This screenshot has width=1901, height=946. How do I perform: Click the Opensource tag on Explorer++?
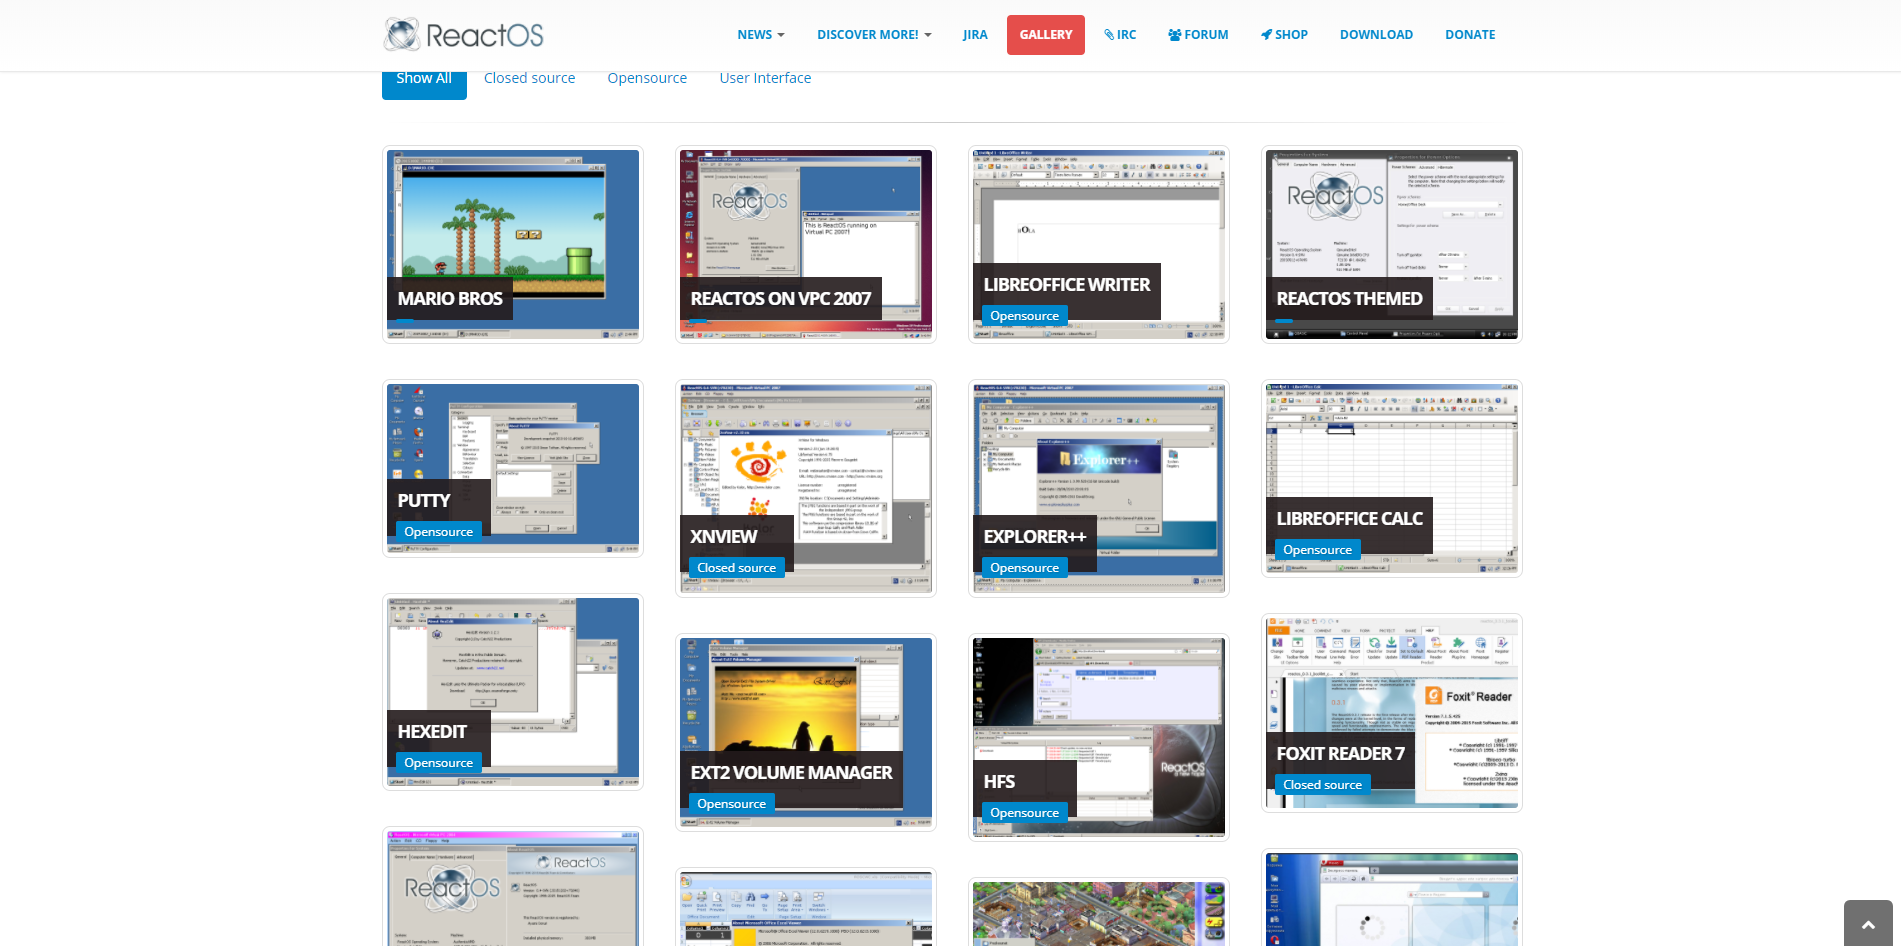click(x=1025, y=568)
